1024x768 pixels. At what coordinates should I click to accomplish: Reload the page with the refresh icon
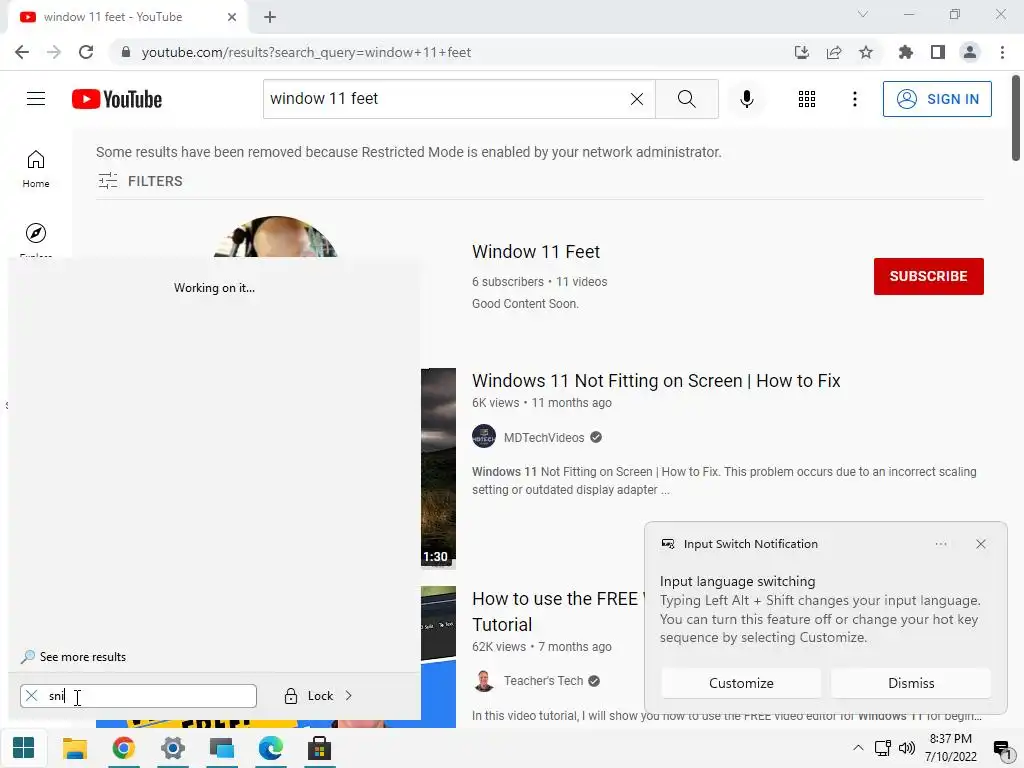[x=86, y=52]
